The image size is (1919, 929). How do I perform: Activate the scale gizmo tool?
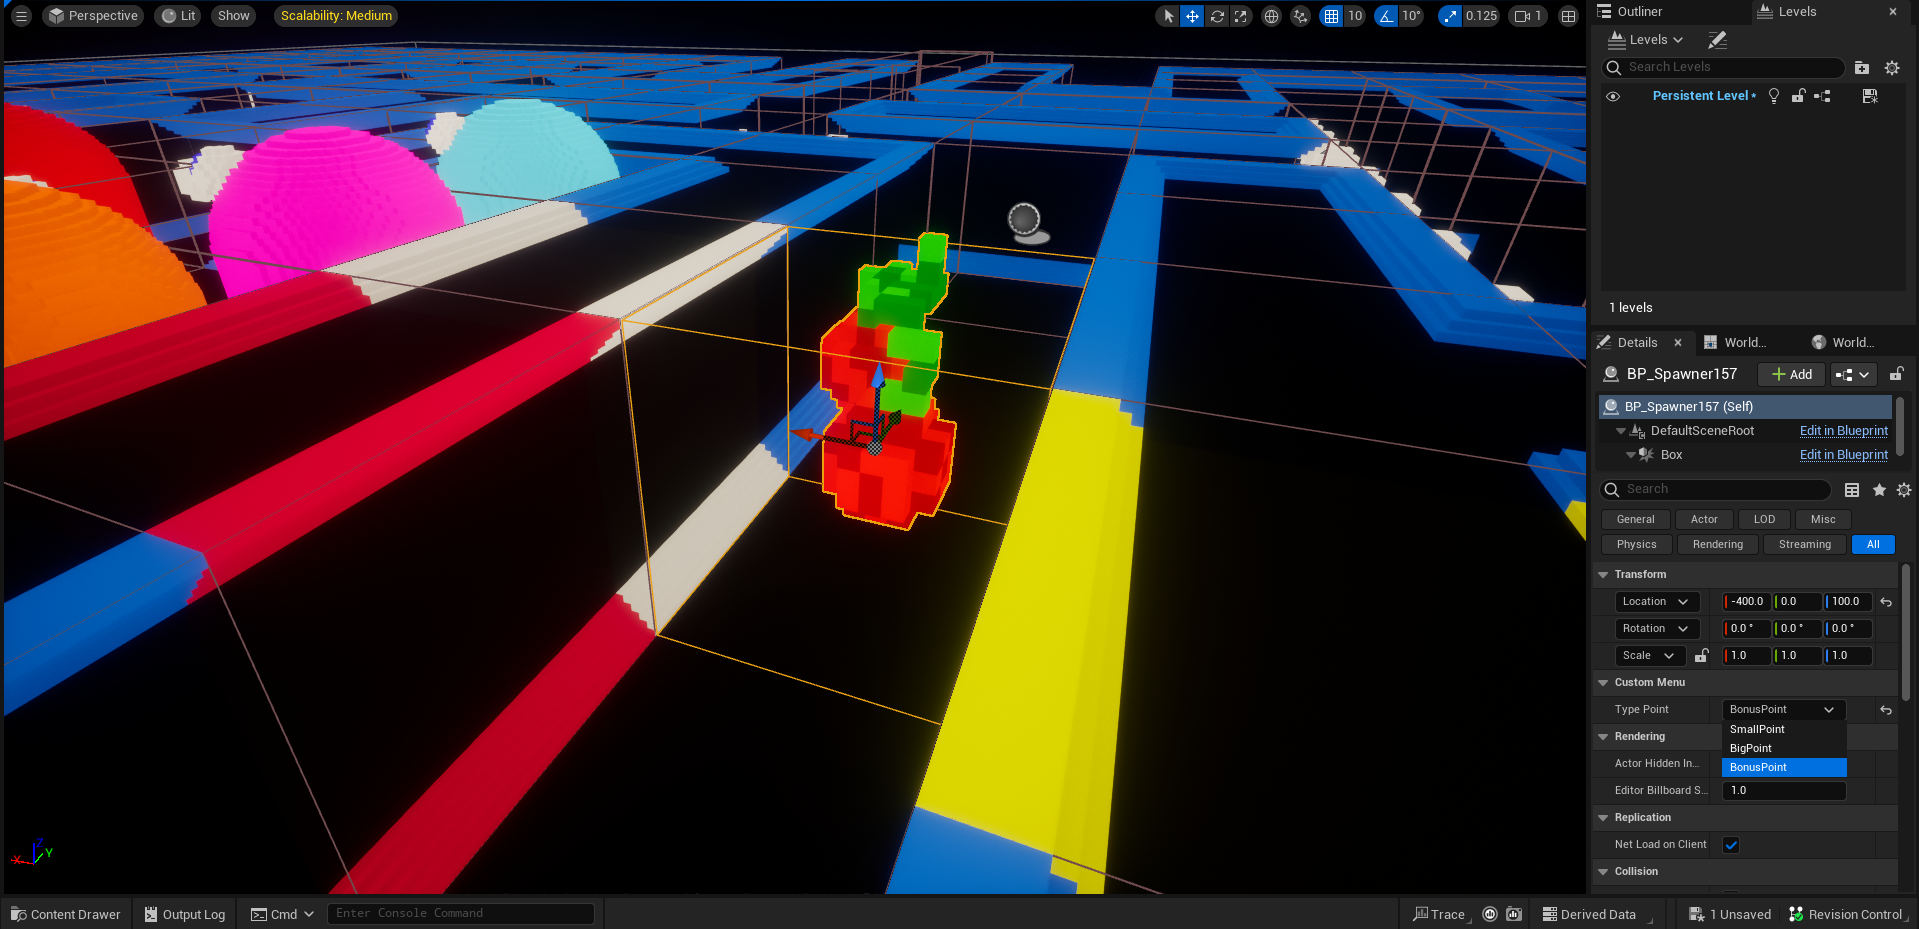point(1241,16)
